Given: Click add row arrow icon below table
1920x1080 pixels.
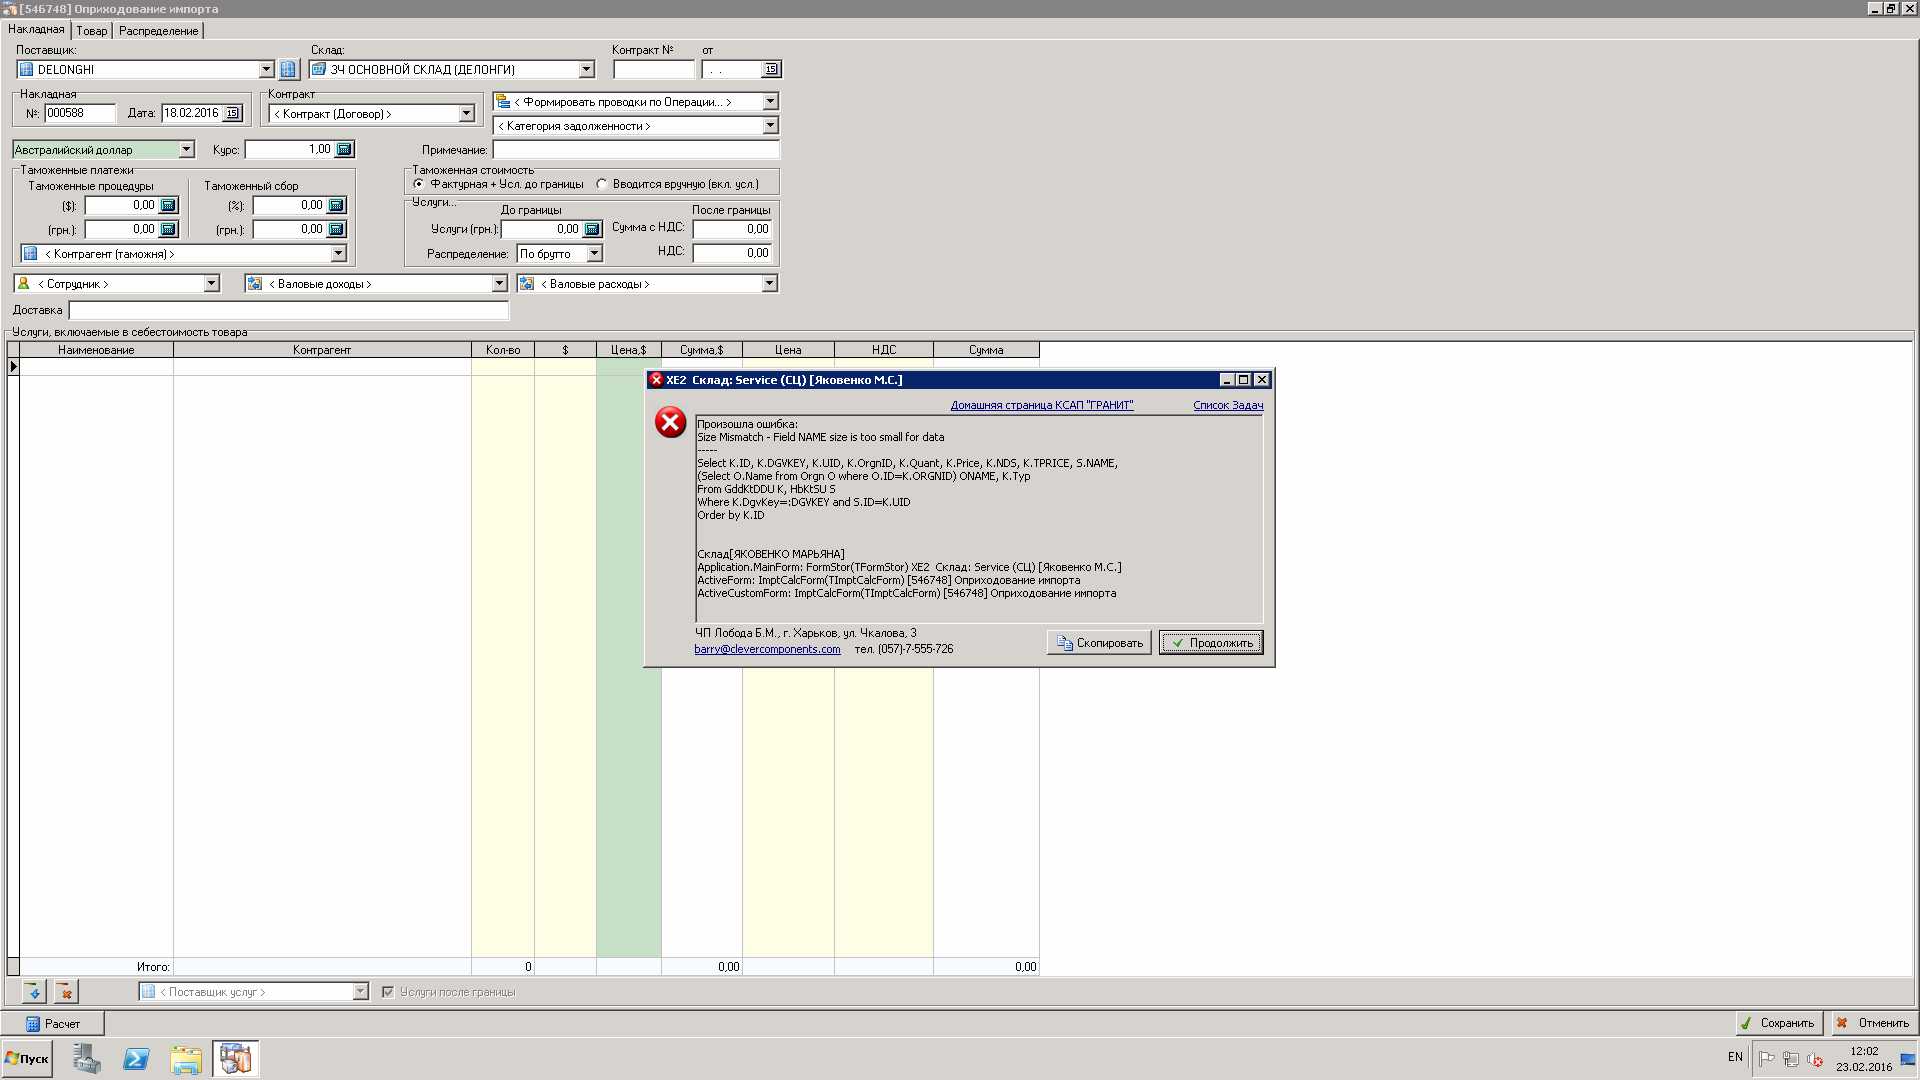Looking at the screenshot, I should tap(34, 992).
